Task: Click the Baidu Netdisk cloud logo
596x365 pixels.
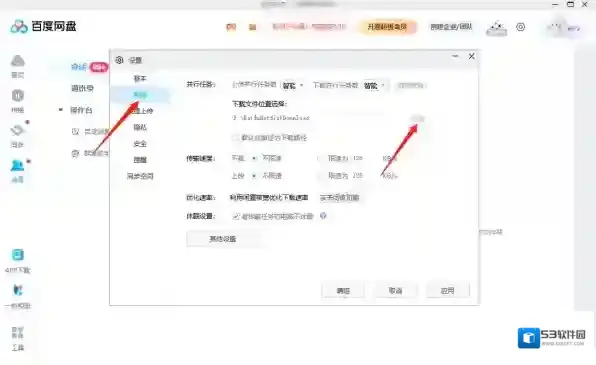Action: pos(19,27)
